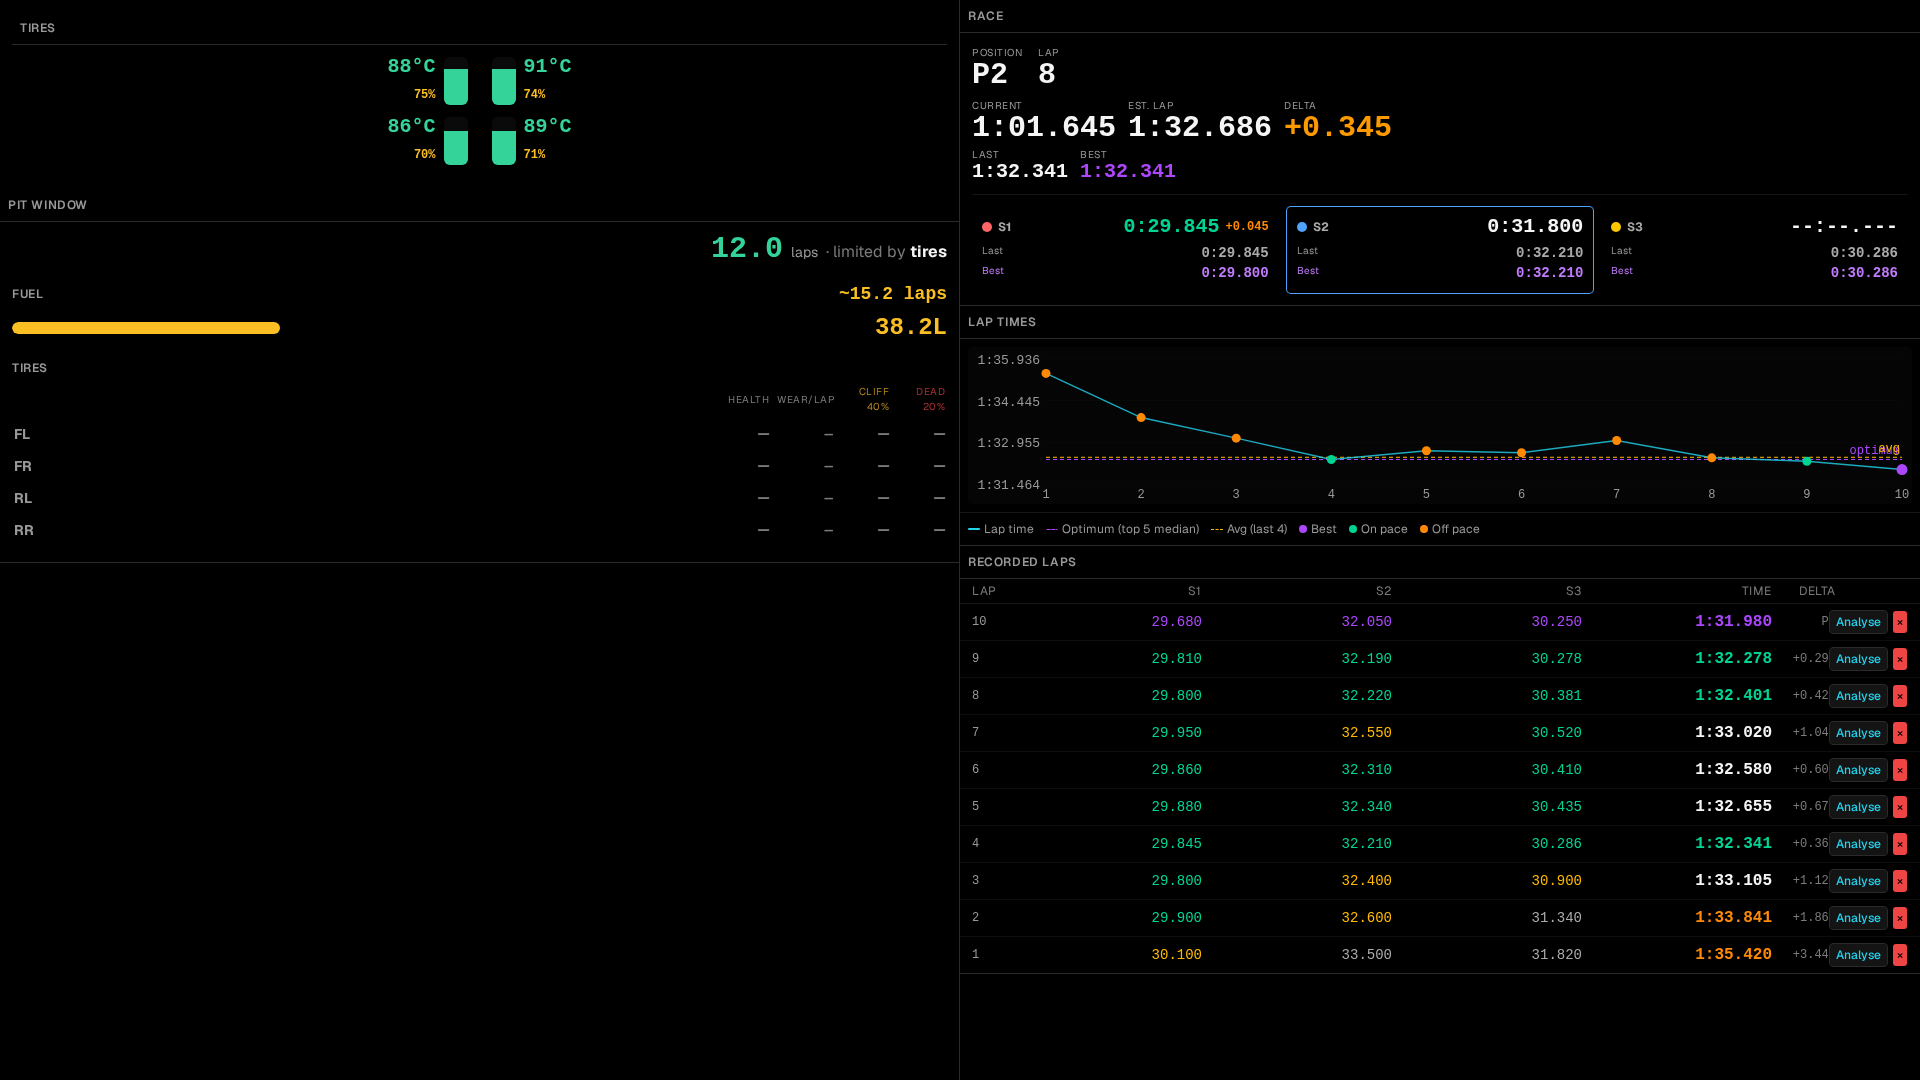Click the 1:35.420 lap 1 time cell
The height and width of the screenshot is (1080, 1920).
(1733, 955)
